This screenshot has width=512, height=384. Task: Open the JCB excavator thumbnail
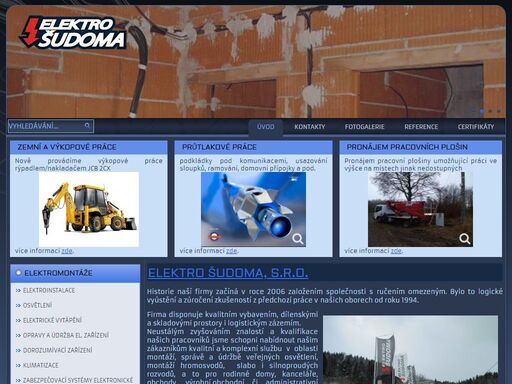(x=89, y=209)
